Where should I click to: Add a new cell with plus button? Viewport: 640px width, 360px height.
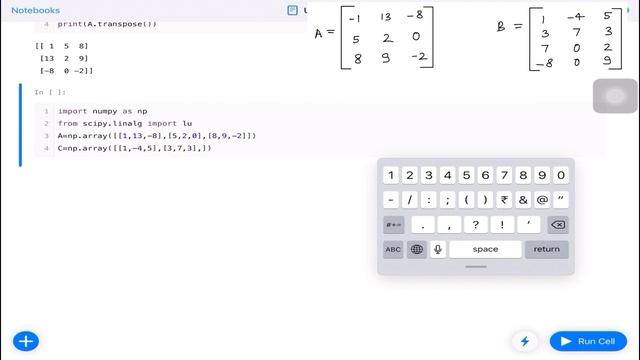coord(26,341)
